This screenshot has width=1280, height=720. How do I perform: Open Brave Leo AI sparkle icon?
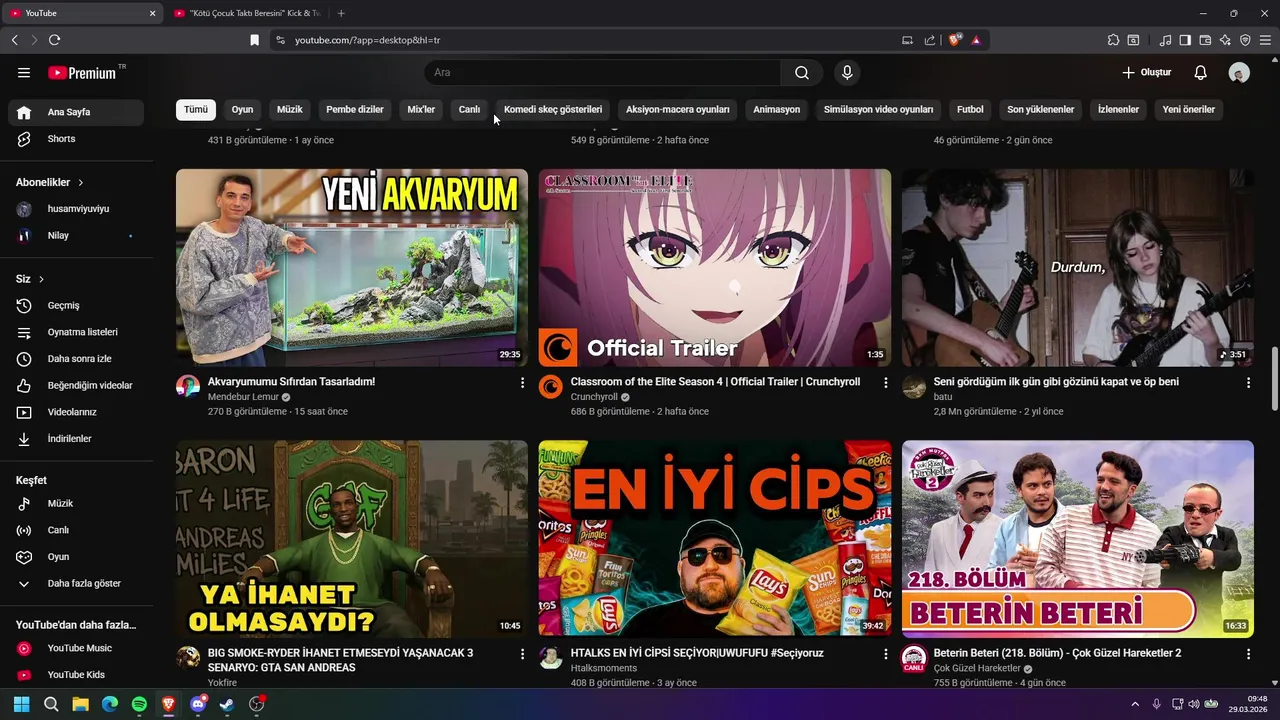point(1225,40)
